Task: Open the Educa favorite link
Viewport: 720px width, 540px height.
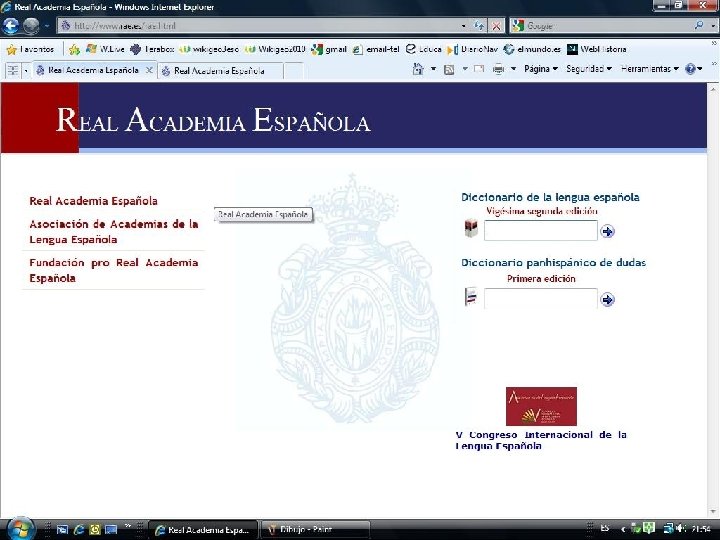Action: (x=424, y=49)
